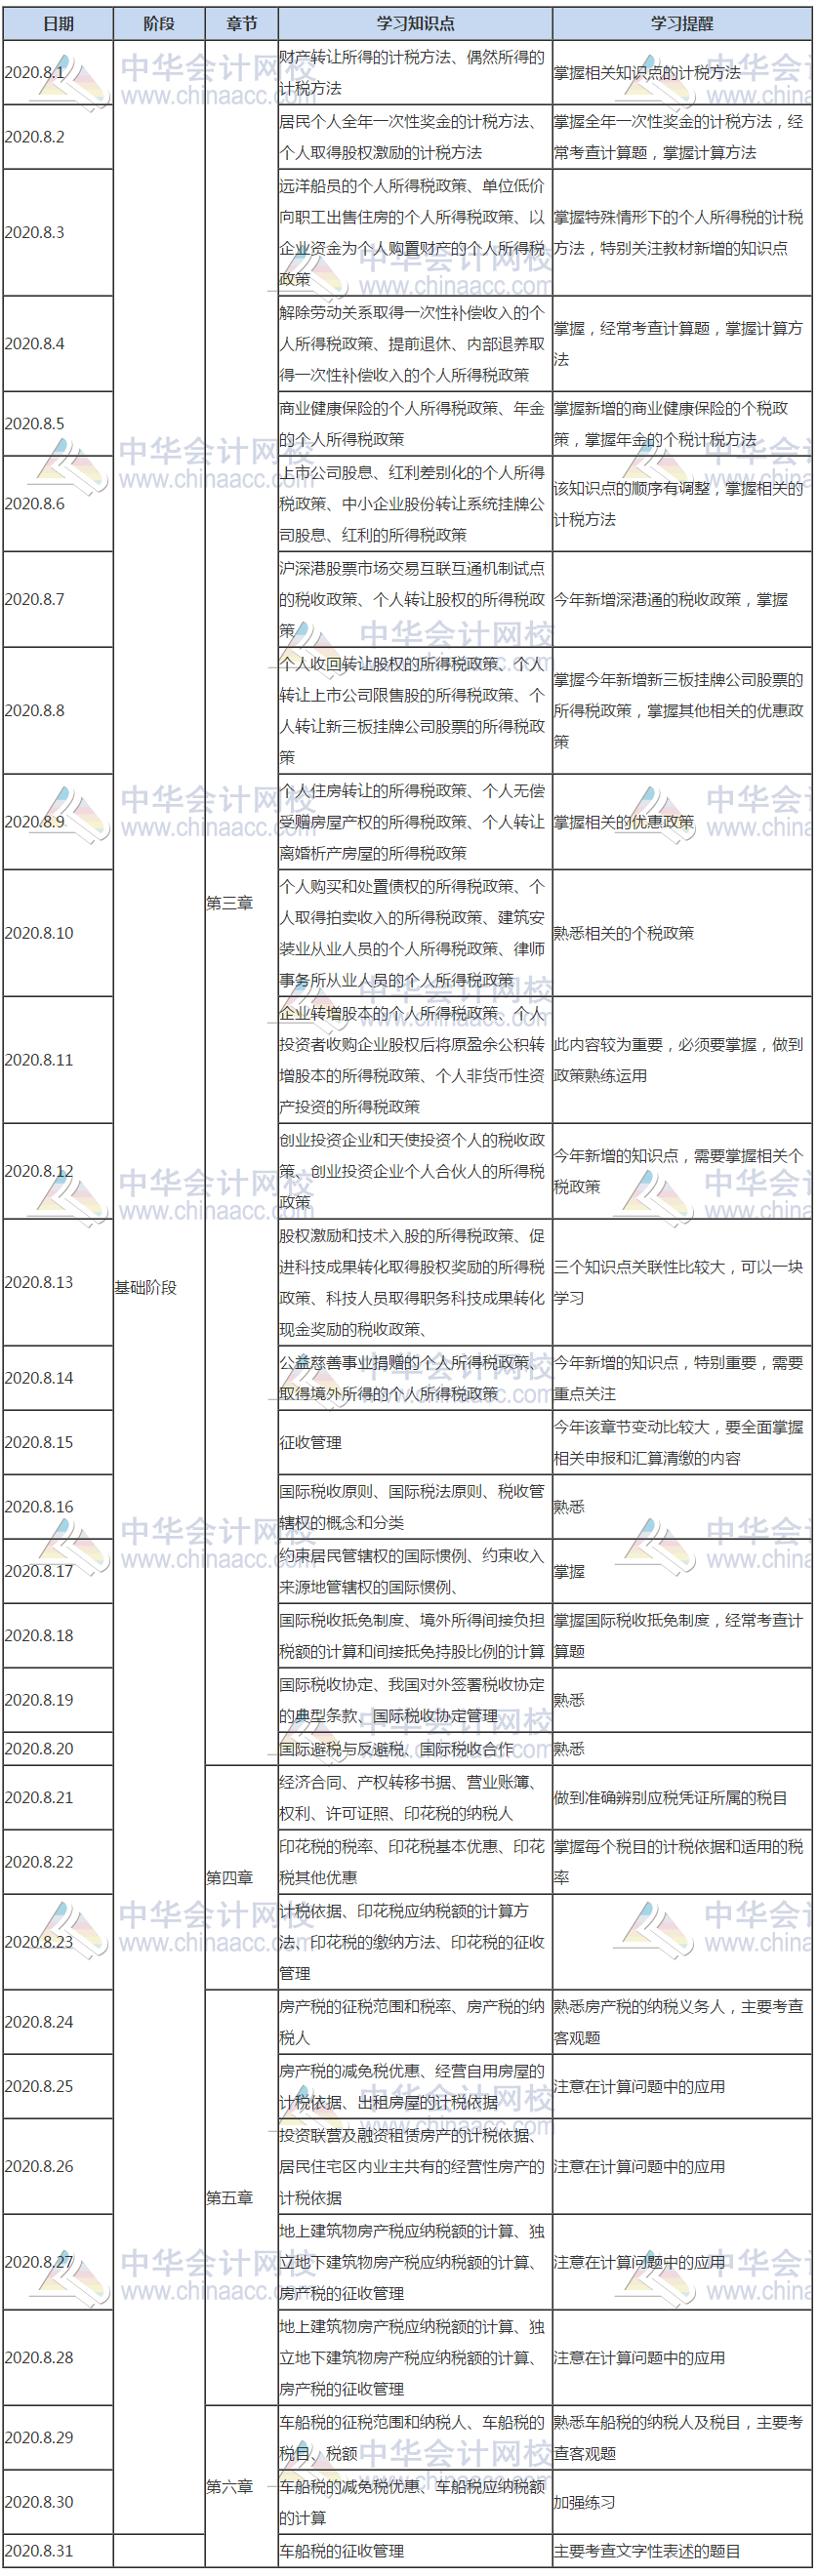The width and height of the screenshot is (818, 2576).
Task: Select the date cell 2020.8.21
Action: (x=57, y=1798)
